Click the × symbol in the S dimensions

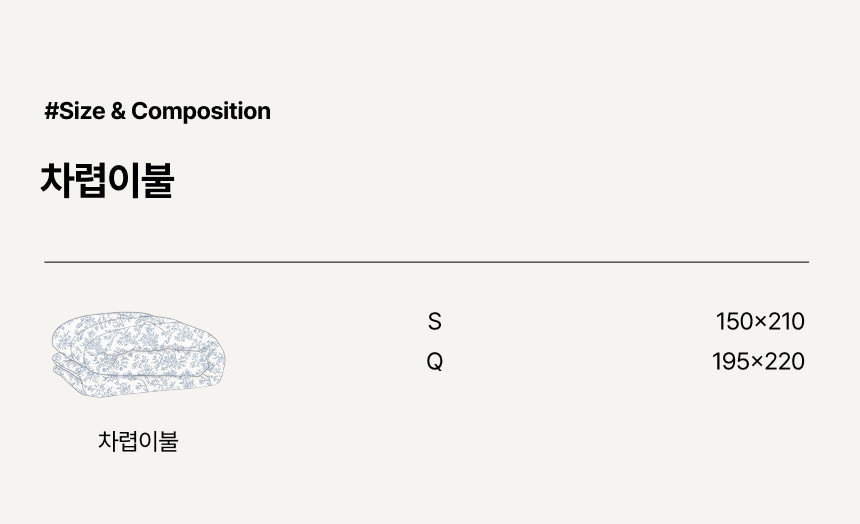pos(760,322)
